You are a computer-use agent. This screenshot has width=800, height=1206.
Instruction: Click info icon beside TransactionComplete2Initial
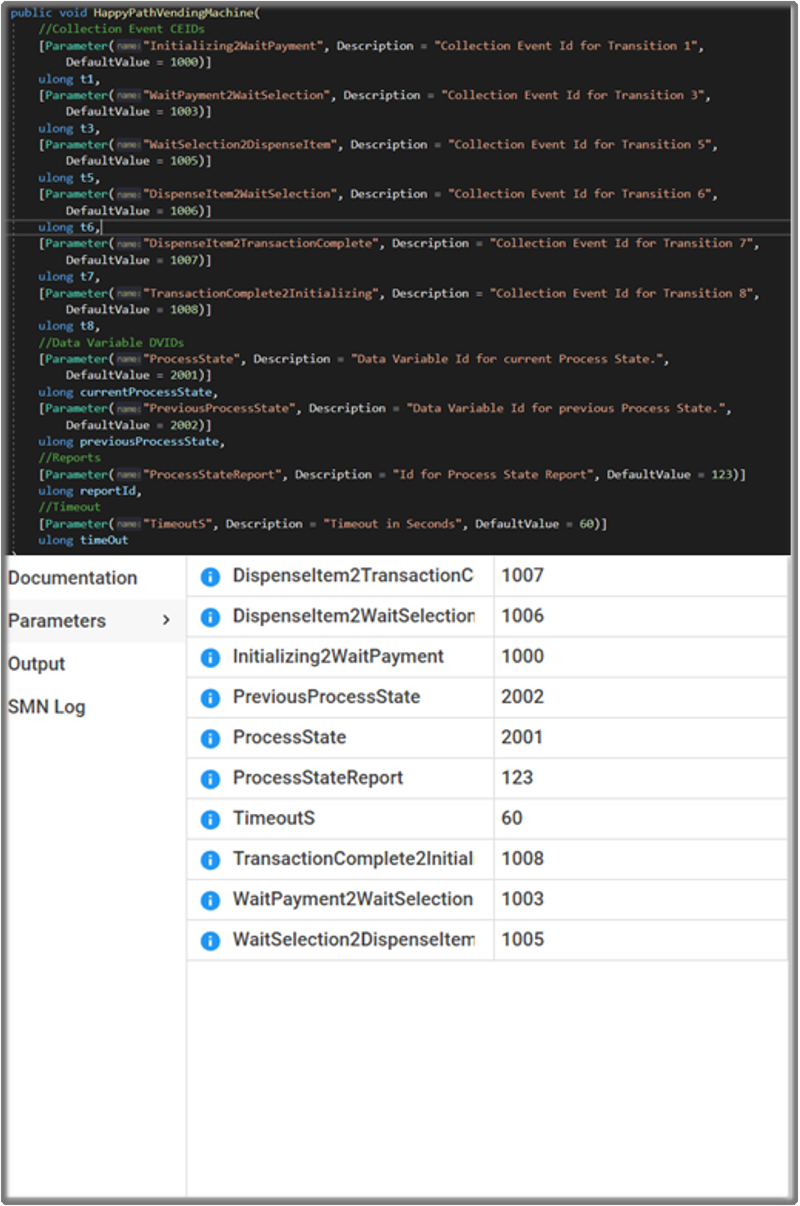pyautogui.click(x=210, y=860)
